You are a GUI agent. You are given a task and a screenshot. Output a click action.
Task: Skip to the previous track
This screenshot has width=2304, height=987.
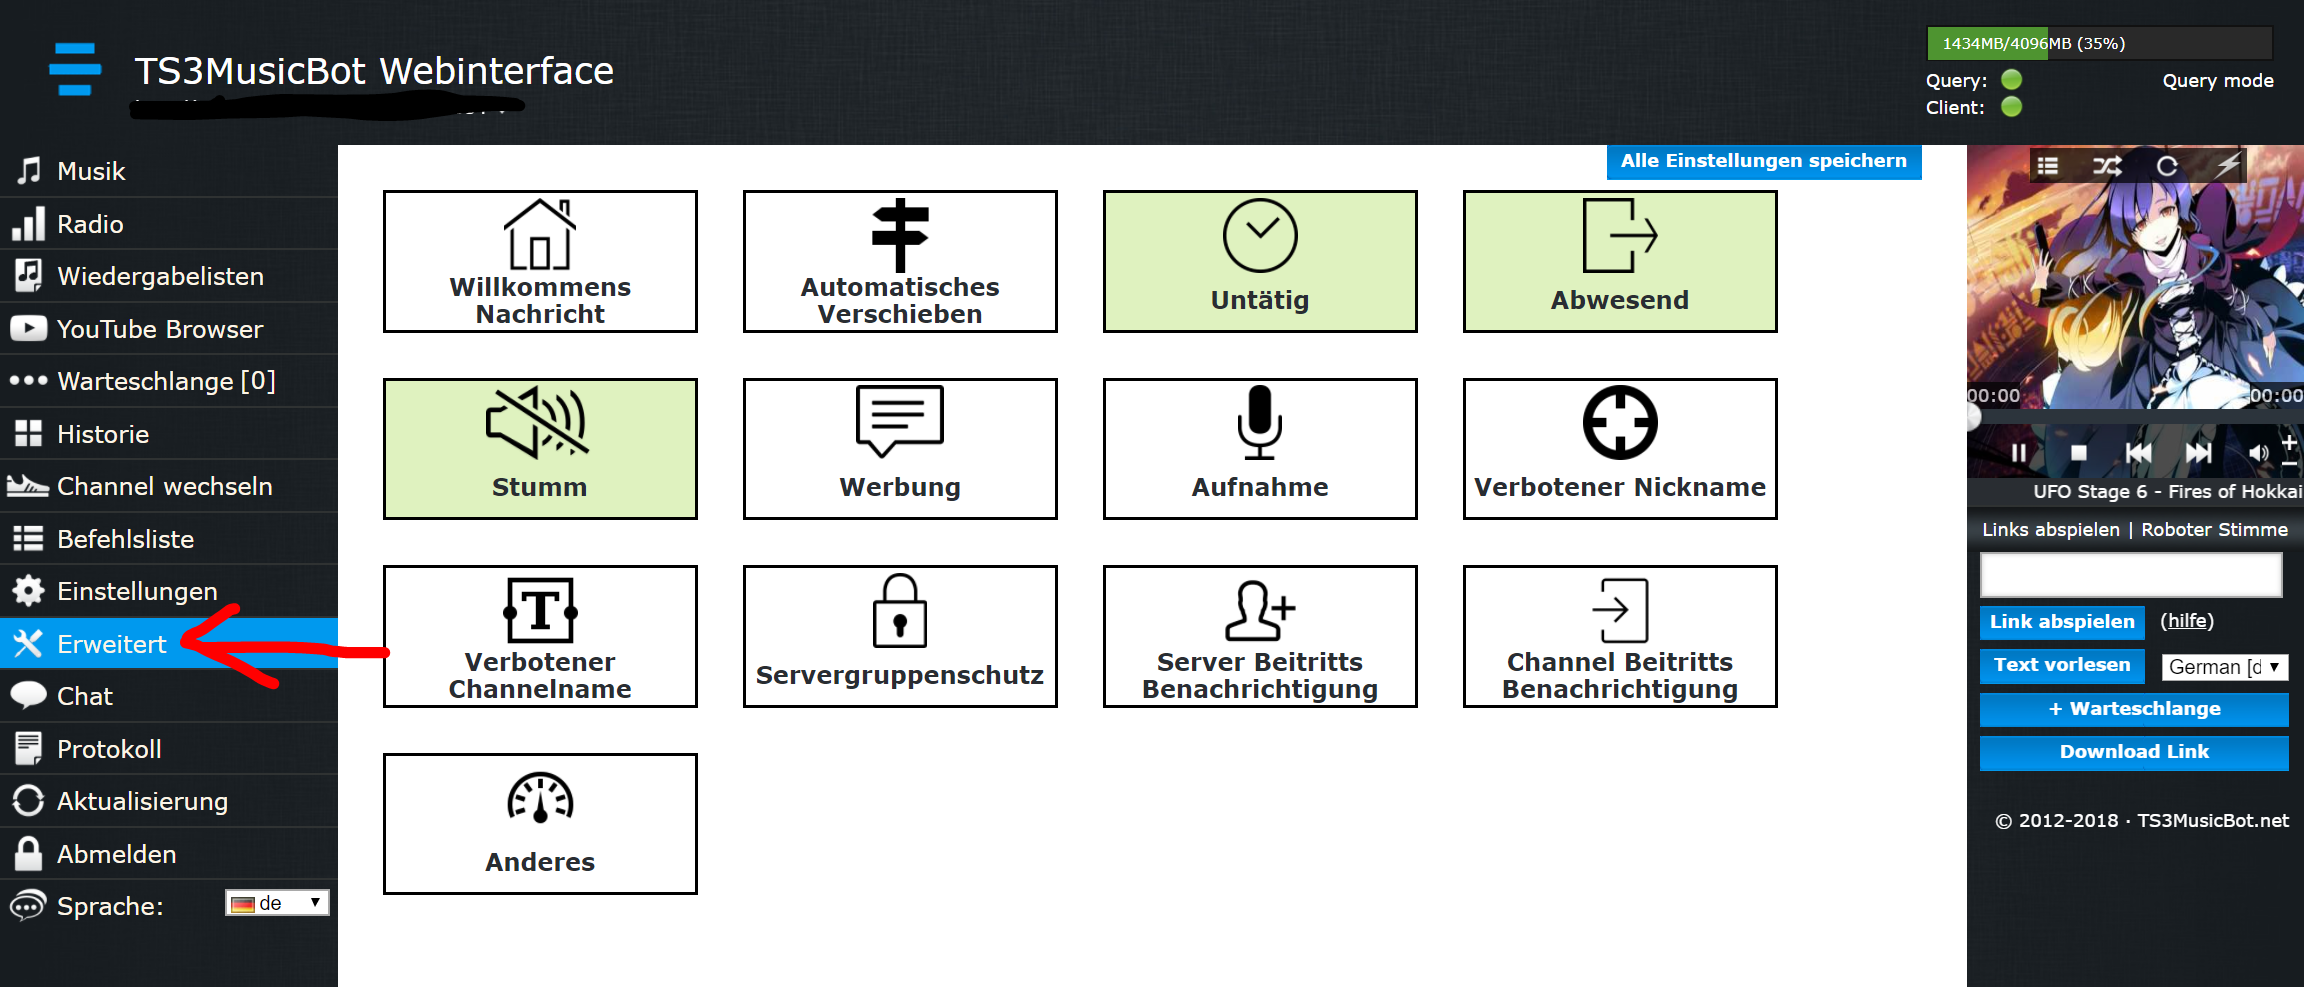coord(2139,453)
